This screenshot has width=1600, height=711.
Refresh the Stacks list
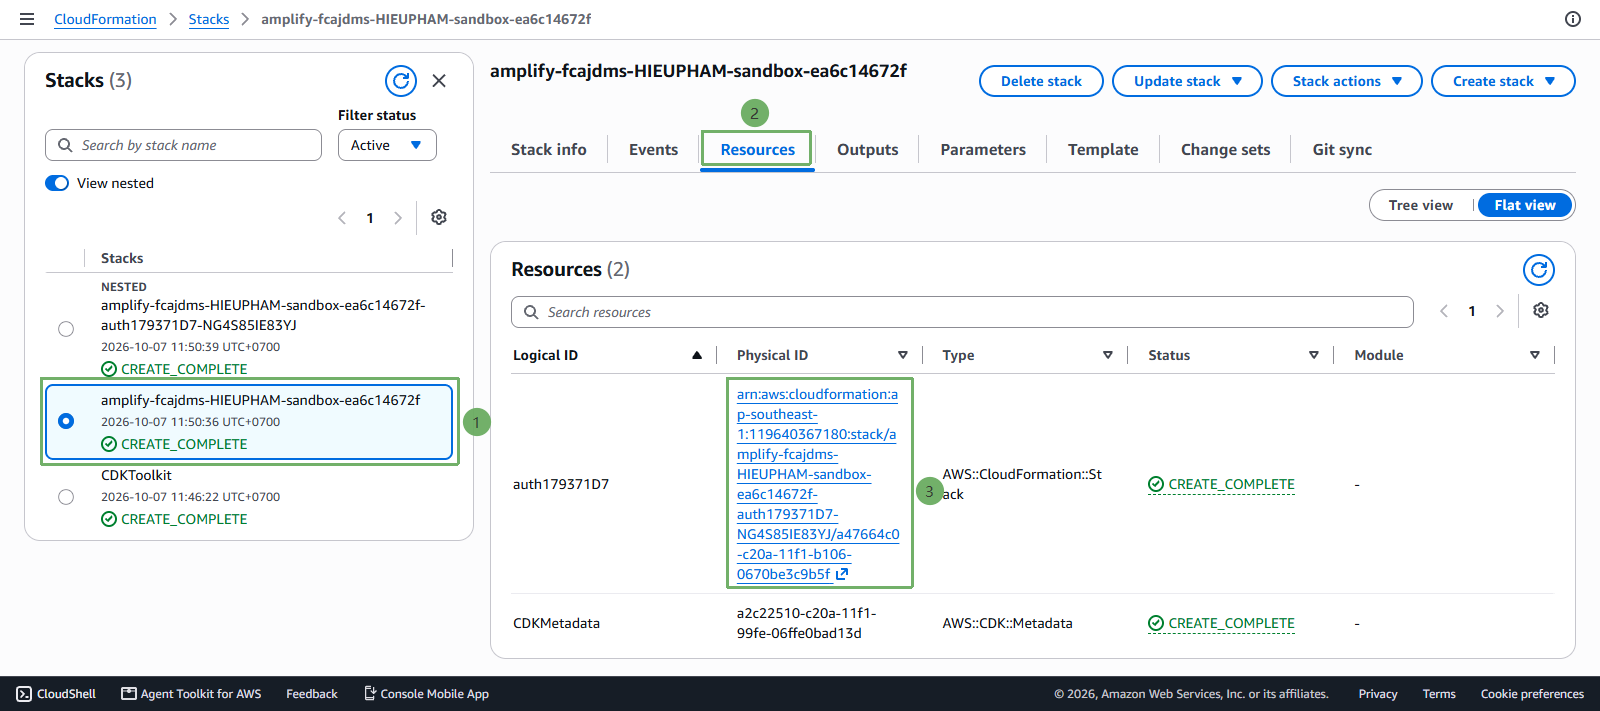[401, 81]
